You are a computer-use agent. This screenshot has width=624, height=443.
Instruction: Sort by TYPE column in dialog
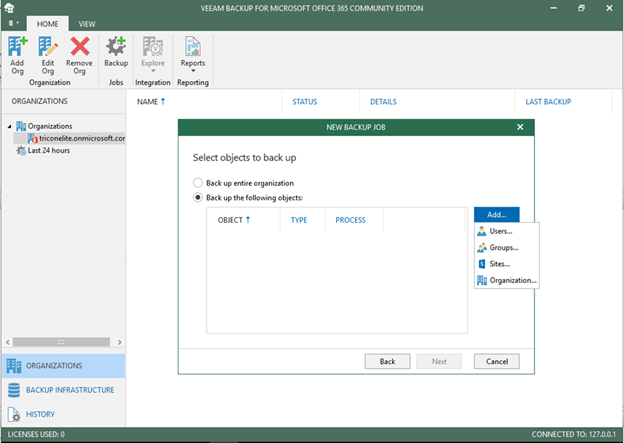[298, 220]
